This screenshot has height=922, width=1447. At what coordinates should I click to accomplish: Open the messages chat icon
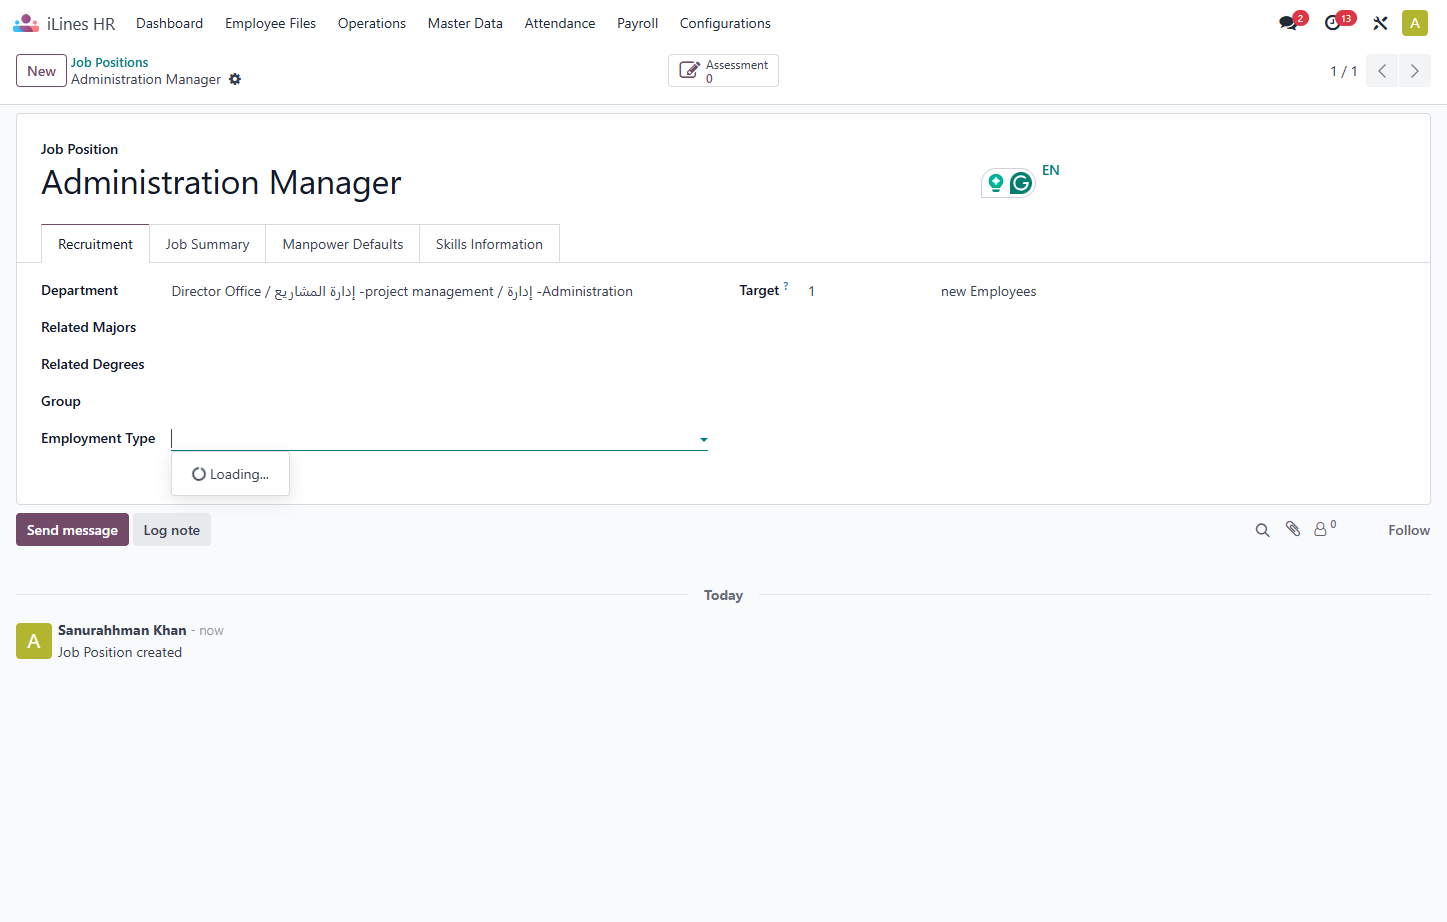click(1288, 23)
